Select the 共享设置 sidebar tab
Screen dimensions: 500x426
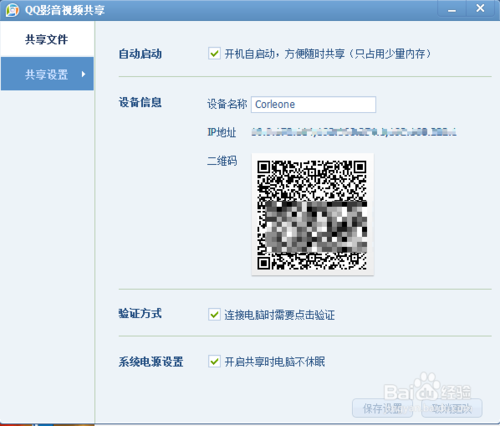[47, 74]
